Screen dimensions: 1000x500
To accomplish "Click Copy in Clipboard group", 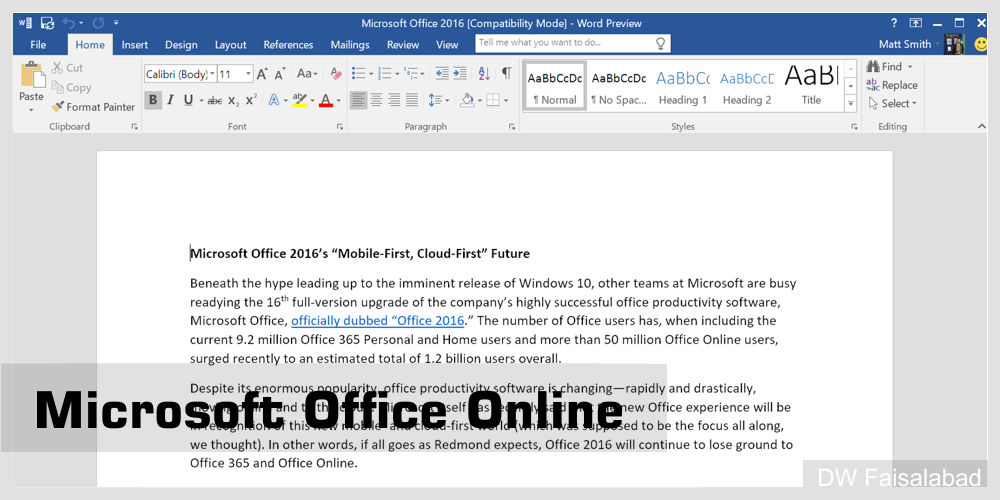I will coord(71,87).
